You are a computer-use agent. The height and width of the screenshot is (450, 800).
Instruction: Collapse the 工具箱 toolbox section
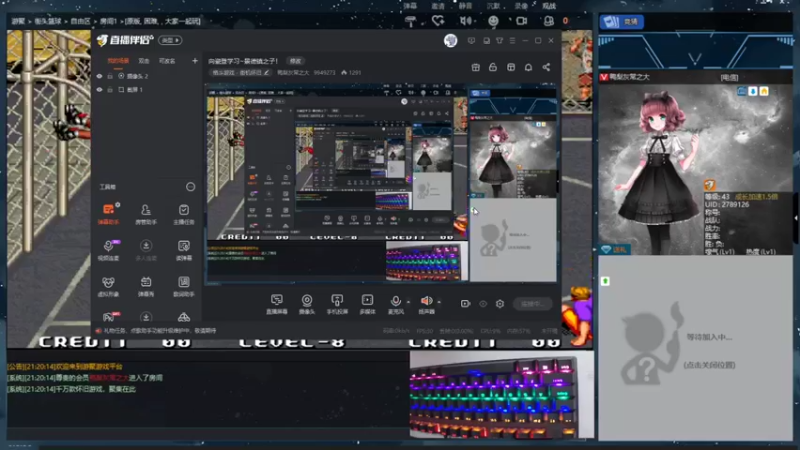[190, 187]
